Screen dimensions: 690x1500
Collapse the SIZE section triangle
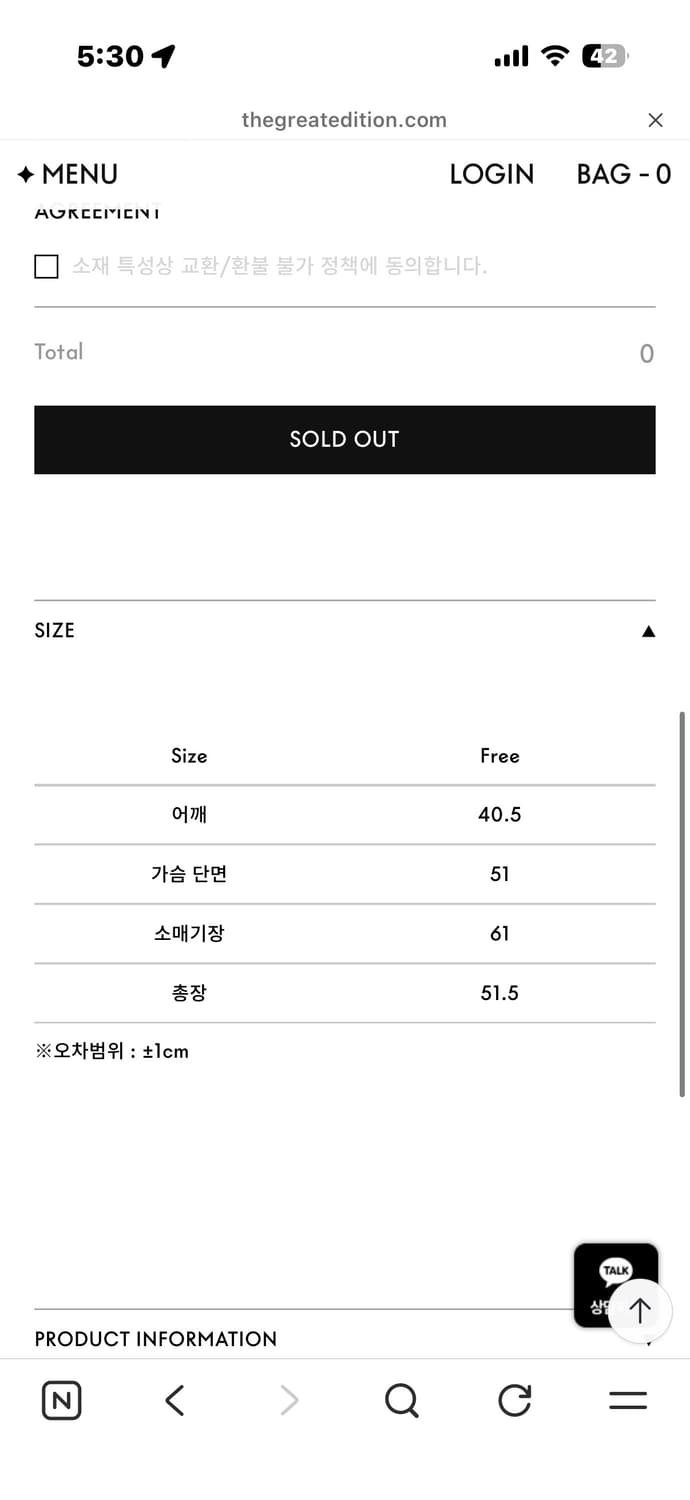pyautogui.click(x=648, y=630)
